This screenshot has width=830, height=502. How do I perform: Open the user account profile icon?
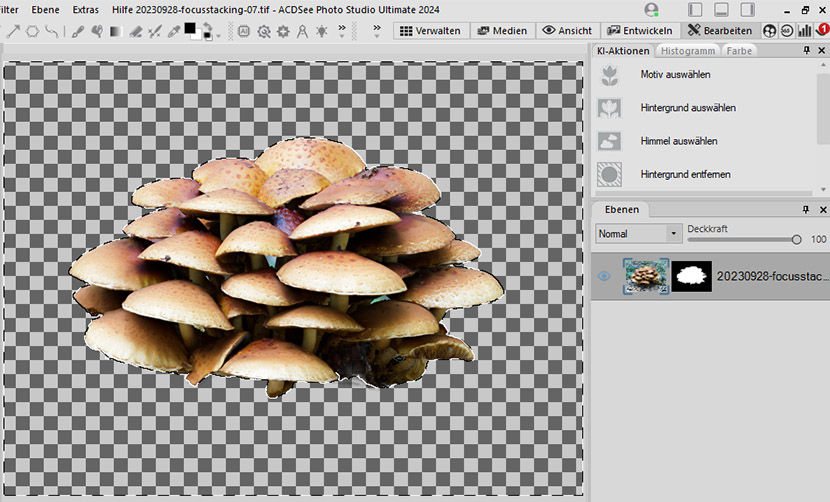[652, 9]
